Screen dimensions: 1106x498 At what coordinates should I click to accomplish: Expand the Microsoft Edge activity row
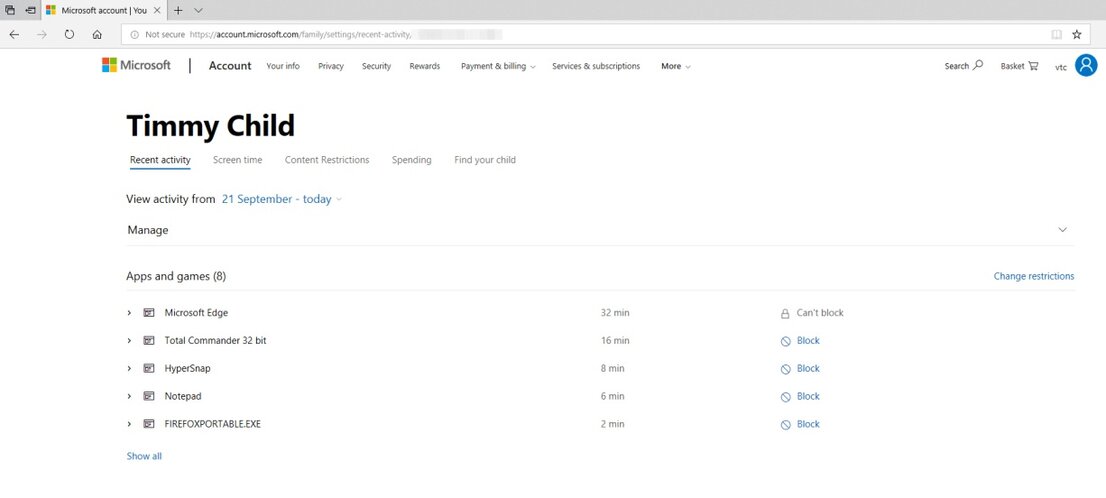(x=129, y=313)
